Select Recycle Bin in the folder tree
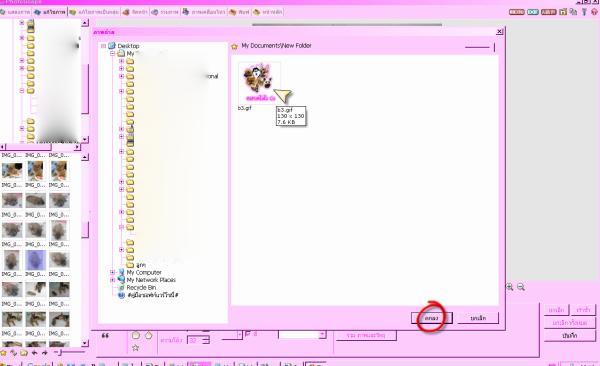Viewport: 600px width, 366px height. 141,287
